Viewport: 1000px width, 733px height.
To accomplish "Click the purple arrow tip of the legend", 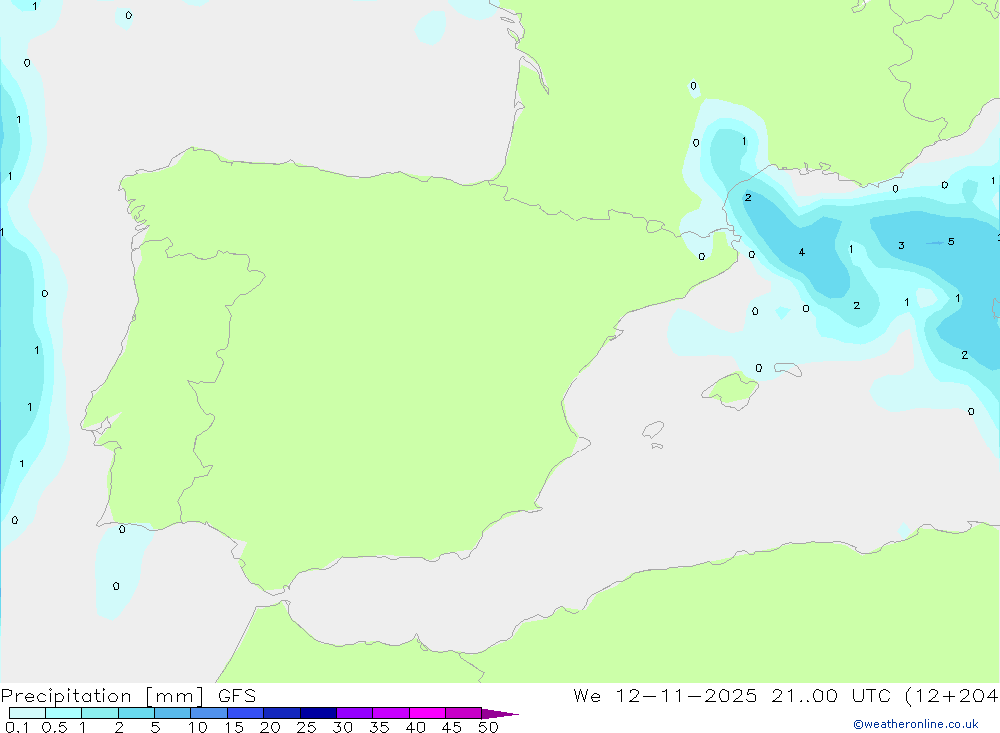I will point(500,713).
